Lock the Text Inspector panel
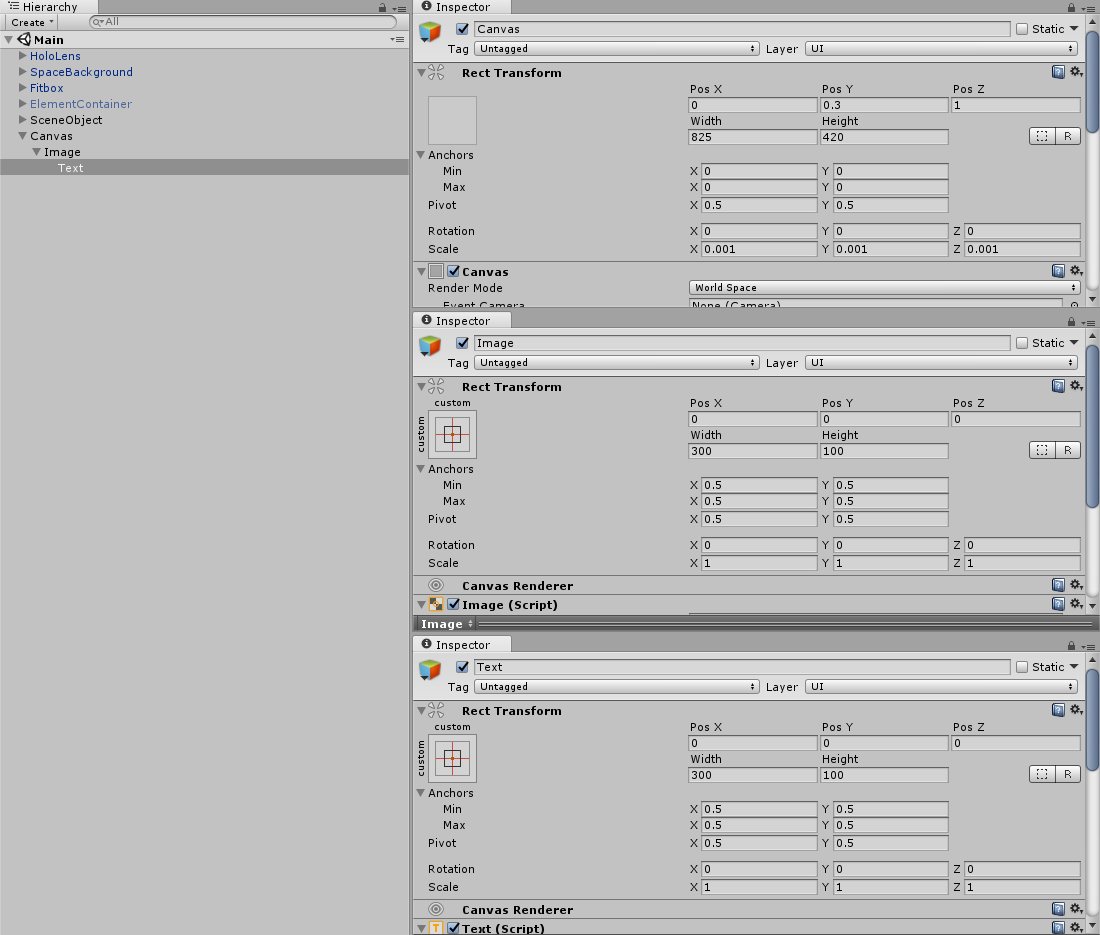The width and height of the screenshot is (1100, 935). click(1071, 646)
